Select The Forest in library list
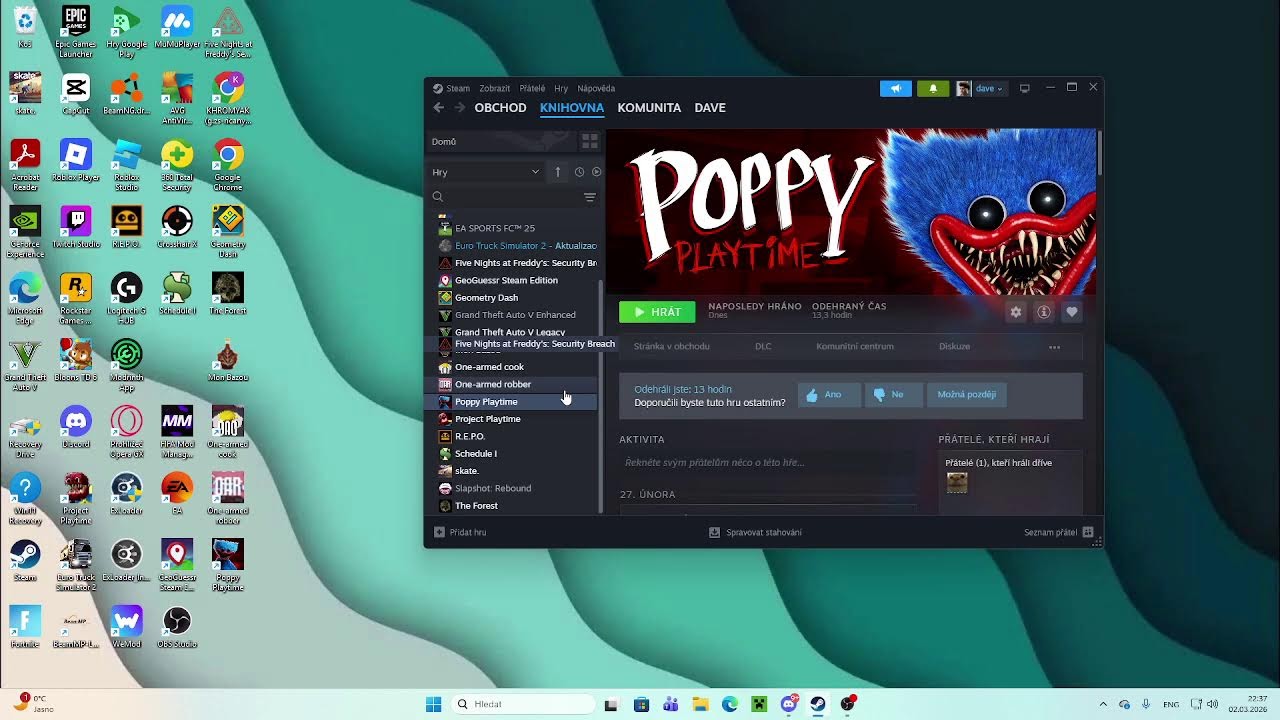 (x=517, y=506)
